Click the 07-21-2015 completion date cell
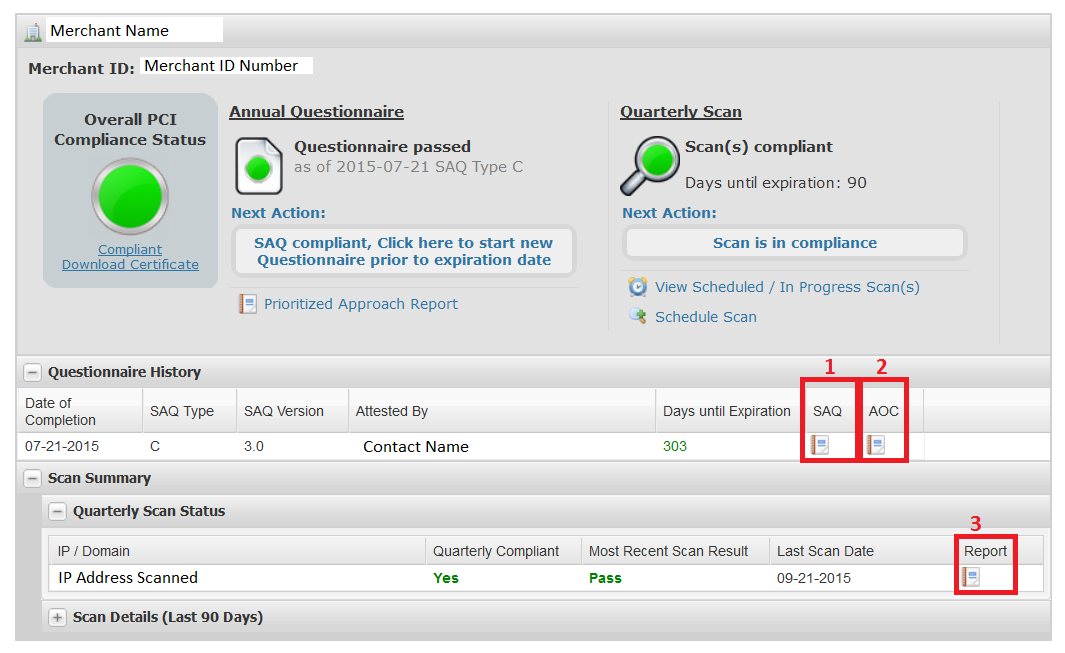This screenshot has width=1065, height=653. click(62, 446)
